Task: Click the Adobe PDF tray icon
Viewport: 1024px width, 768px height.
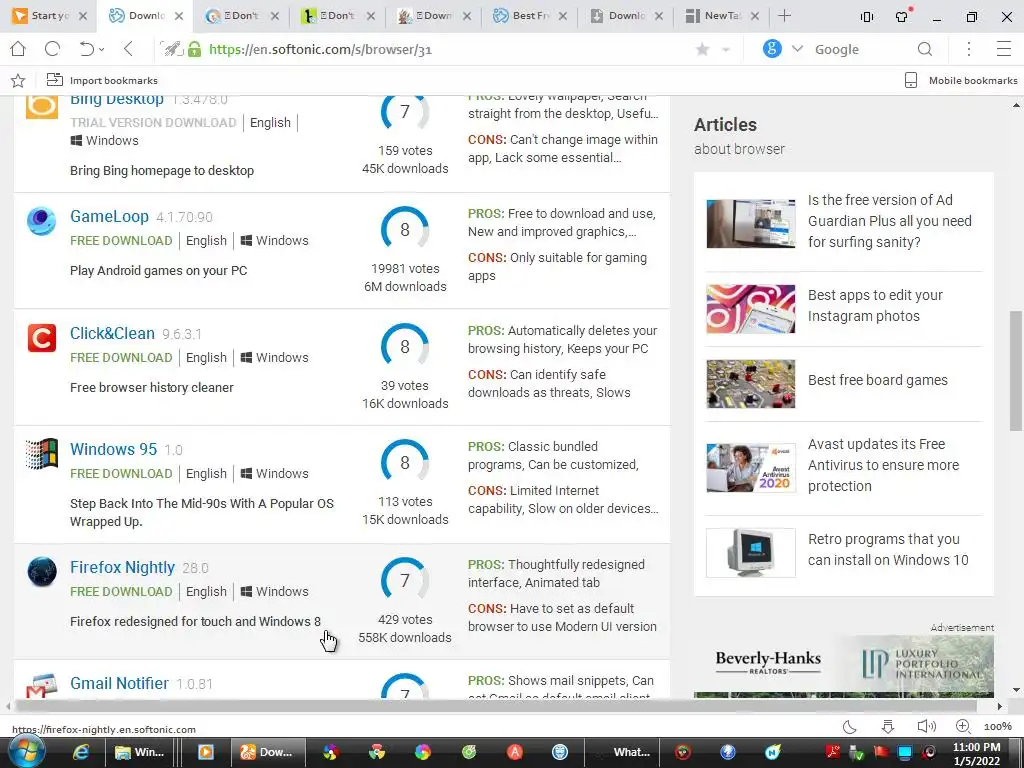Action: coord(833,752)
